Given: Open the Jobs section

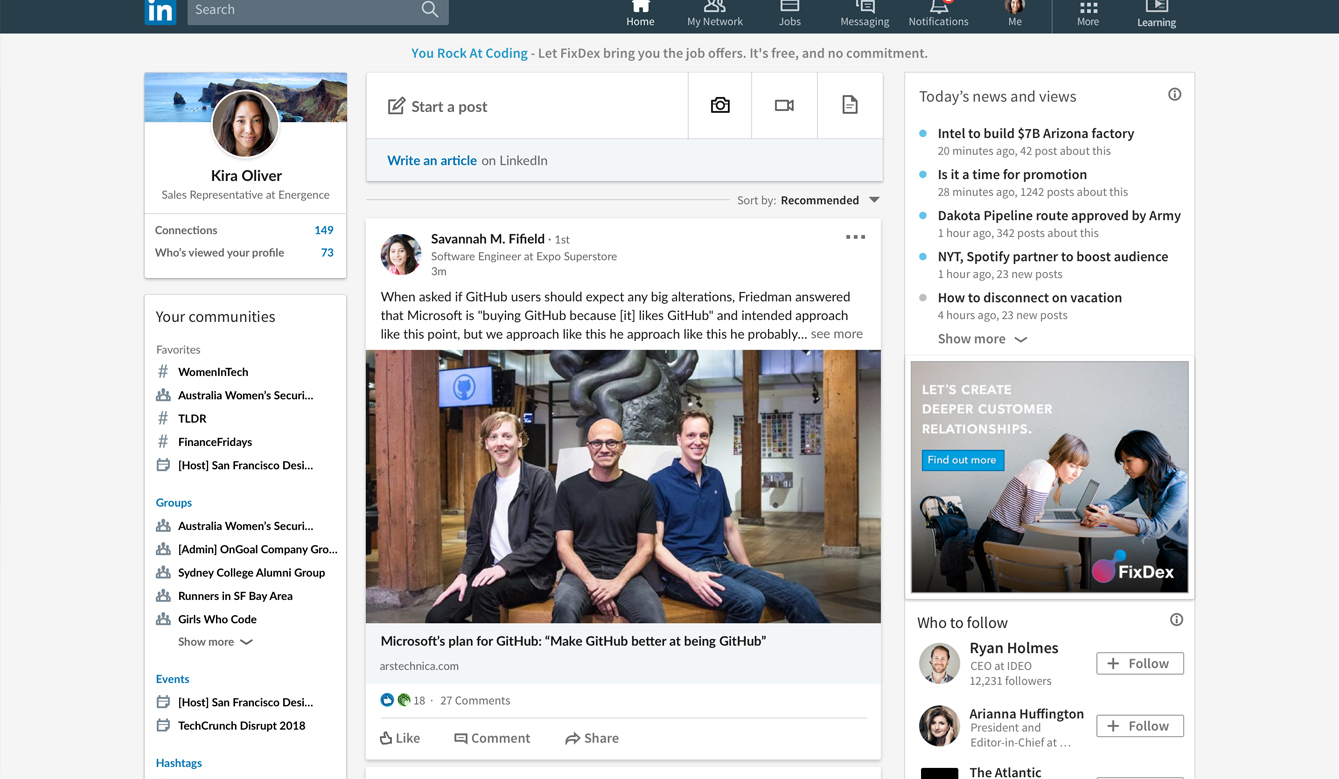Looking at the screenshot, I should (790, 14).
